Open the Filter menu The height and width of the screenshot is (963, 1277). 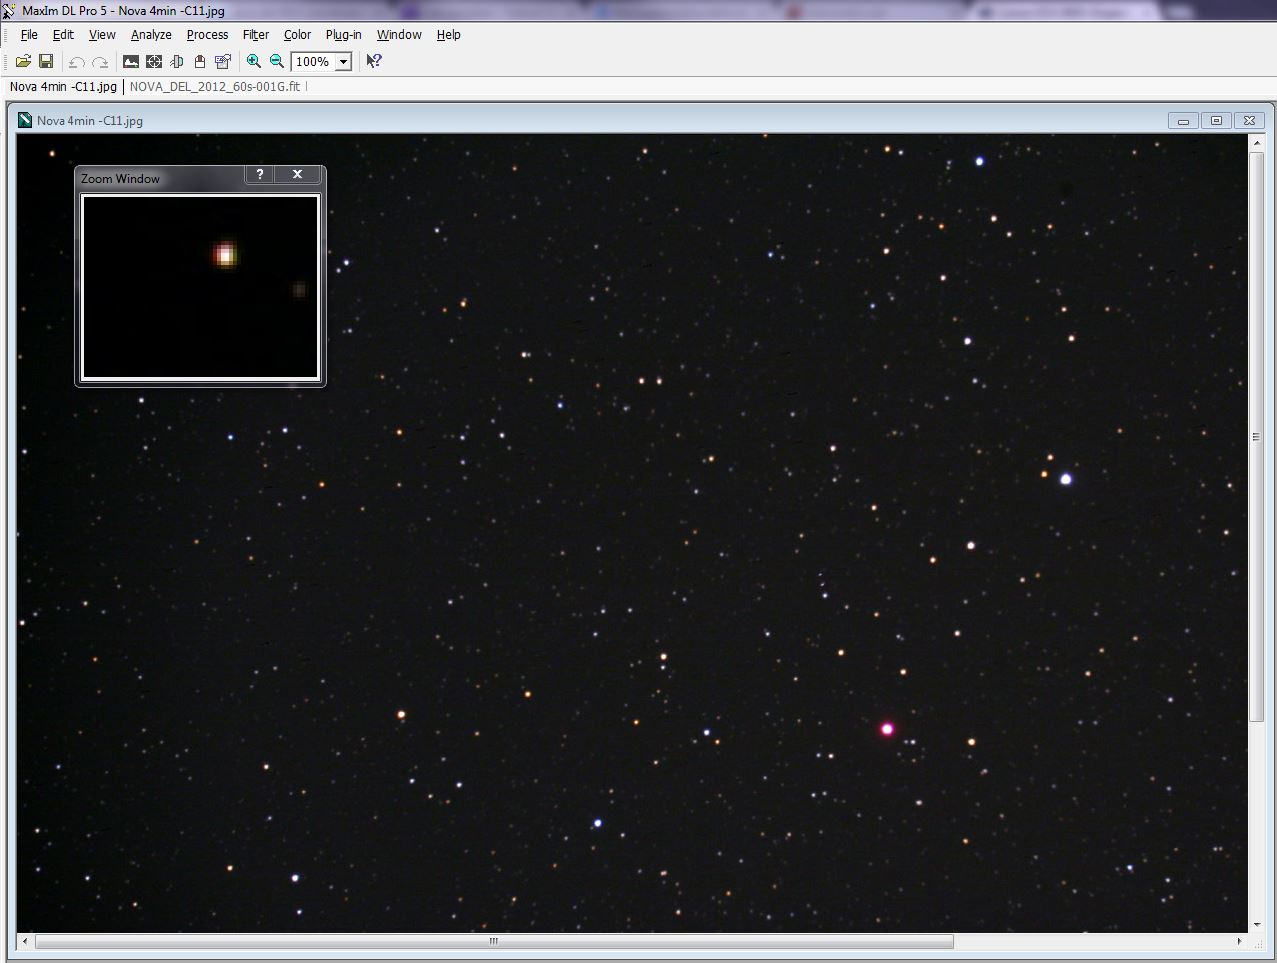pyautogui.click(x=256, y=34)
